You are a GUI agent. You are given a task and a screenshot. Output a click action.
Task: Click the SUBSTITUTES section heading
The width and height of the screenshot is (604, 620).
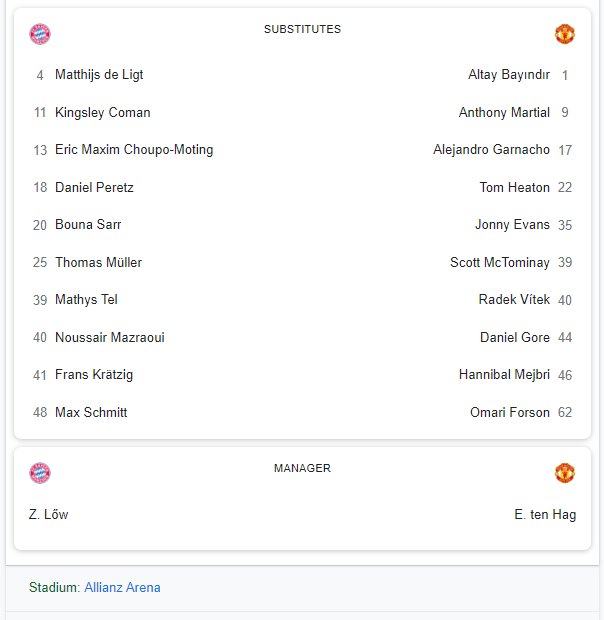click(302, 30)
